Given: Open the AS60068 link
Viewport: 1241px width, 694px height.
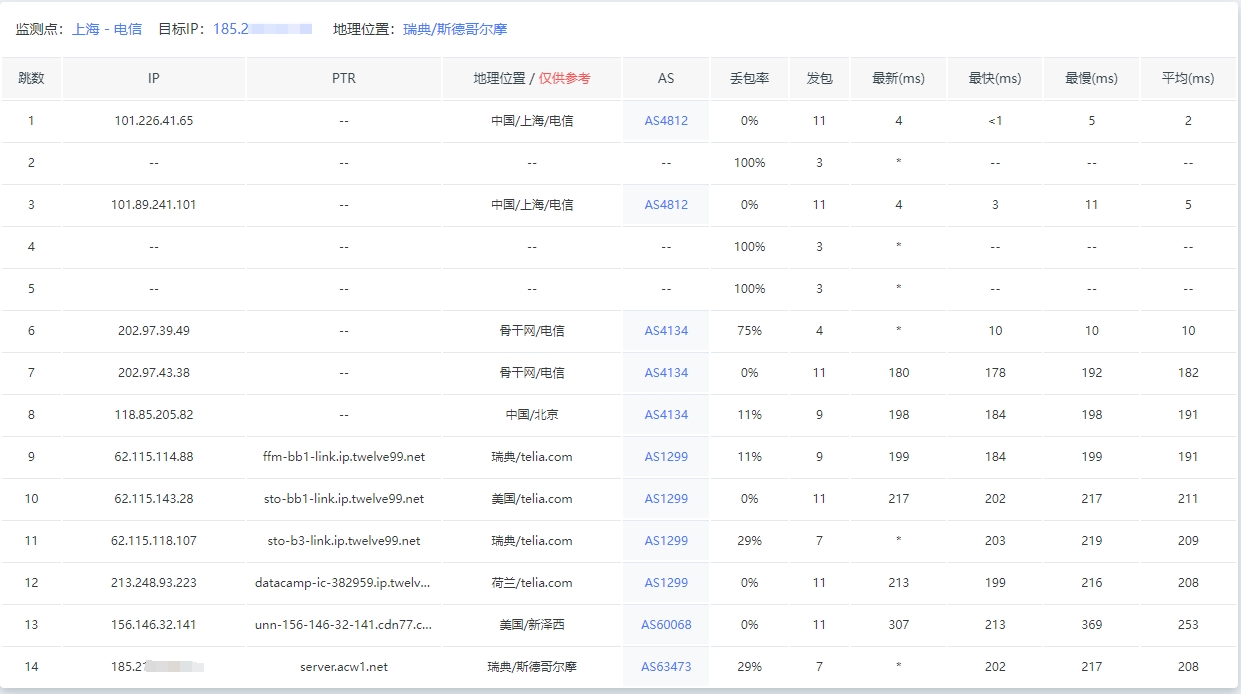Looking at the screenshot, I should [666, 625].
